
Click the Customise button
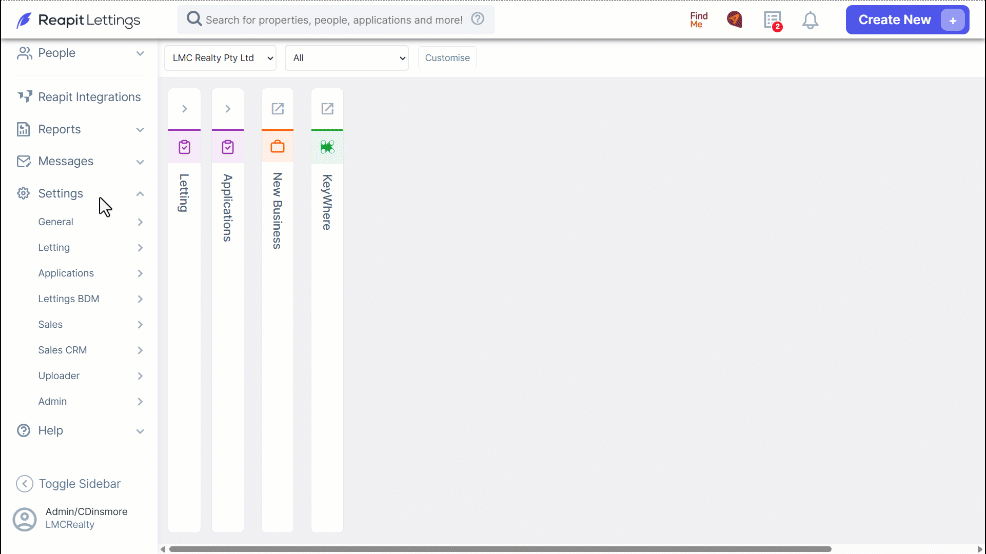(x=447, y=58)
